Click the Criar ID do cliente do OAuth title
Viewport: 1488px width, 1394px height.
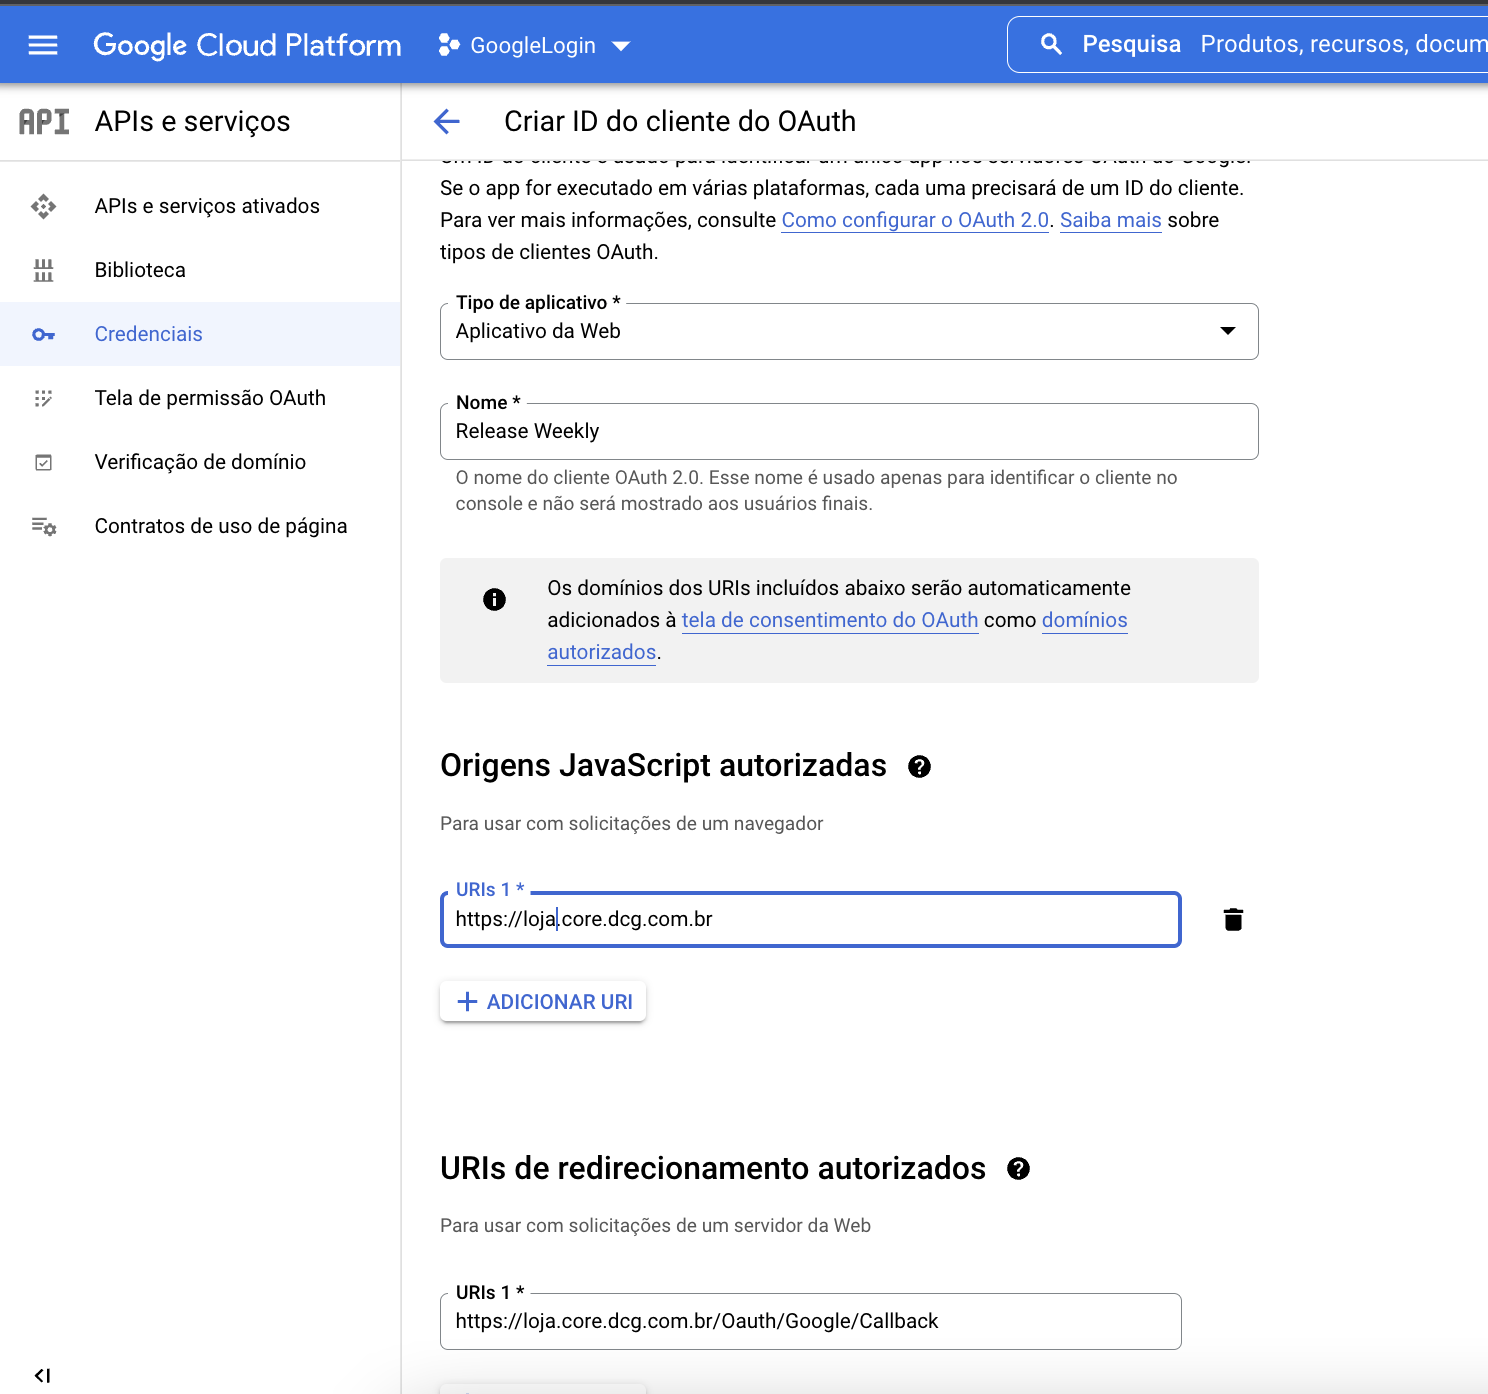pyautogui.click(x=680, y=121)
